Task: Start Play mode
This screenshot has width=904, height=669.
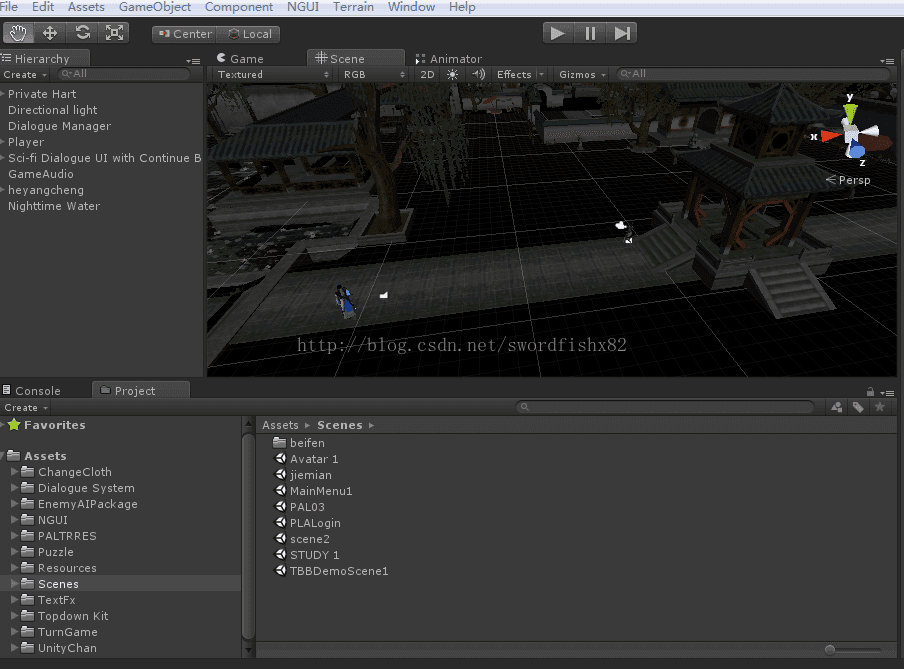Action: click(x=558, y=33)
